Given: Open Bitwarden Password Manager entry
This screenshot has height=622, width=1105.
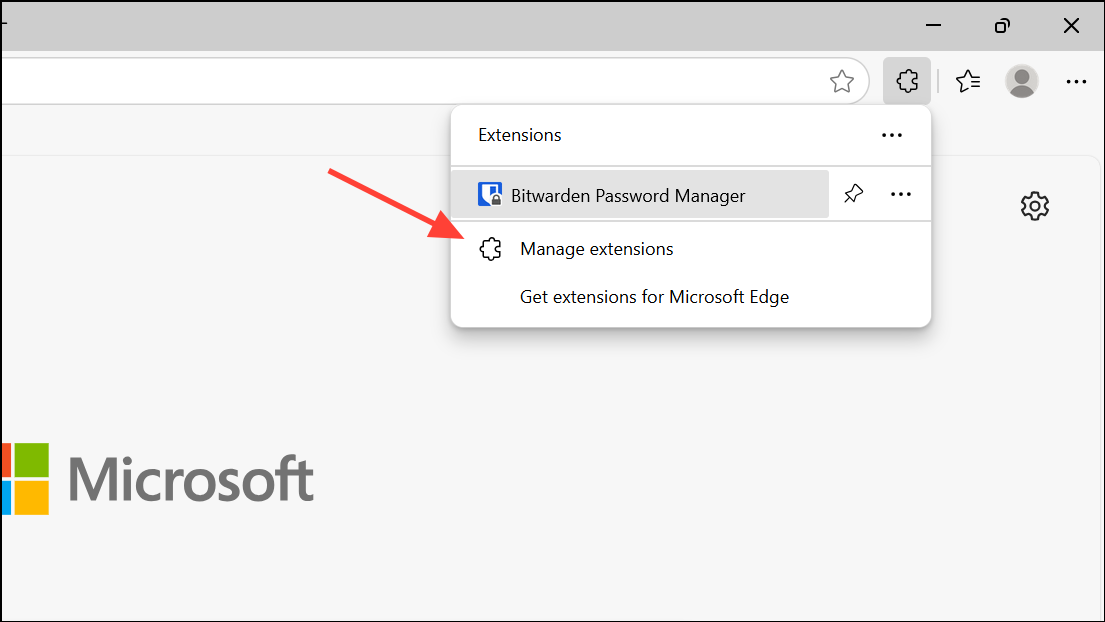Looking at the screenshot, I should [x=640, y=194].
